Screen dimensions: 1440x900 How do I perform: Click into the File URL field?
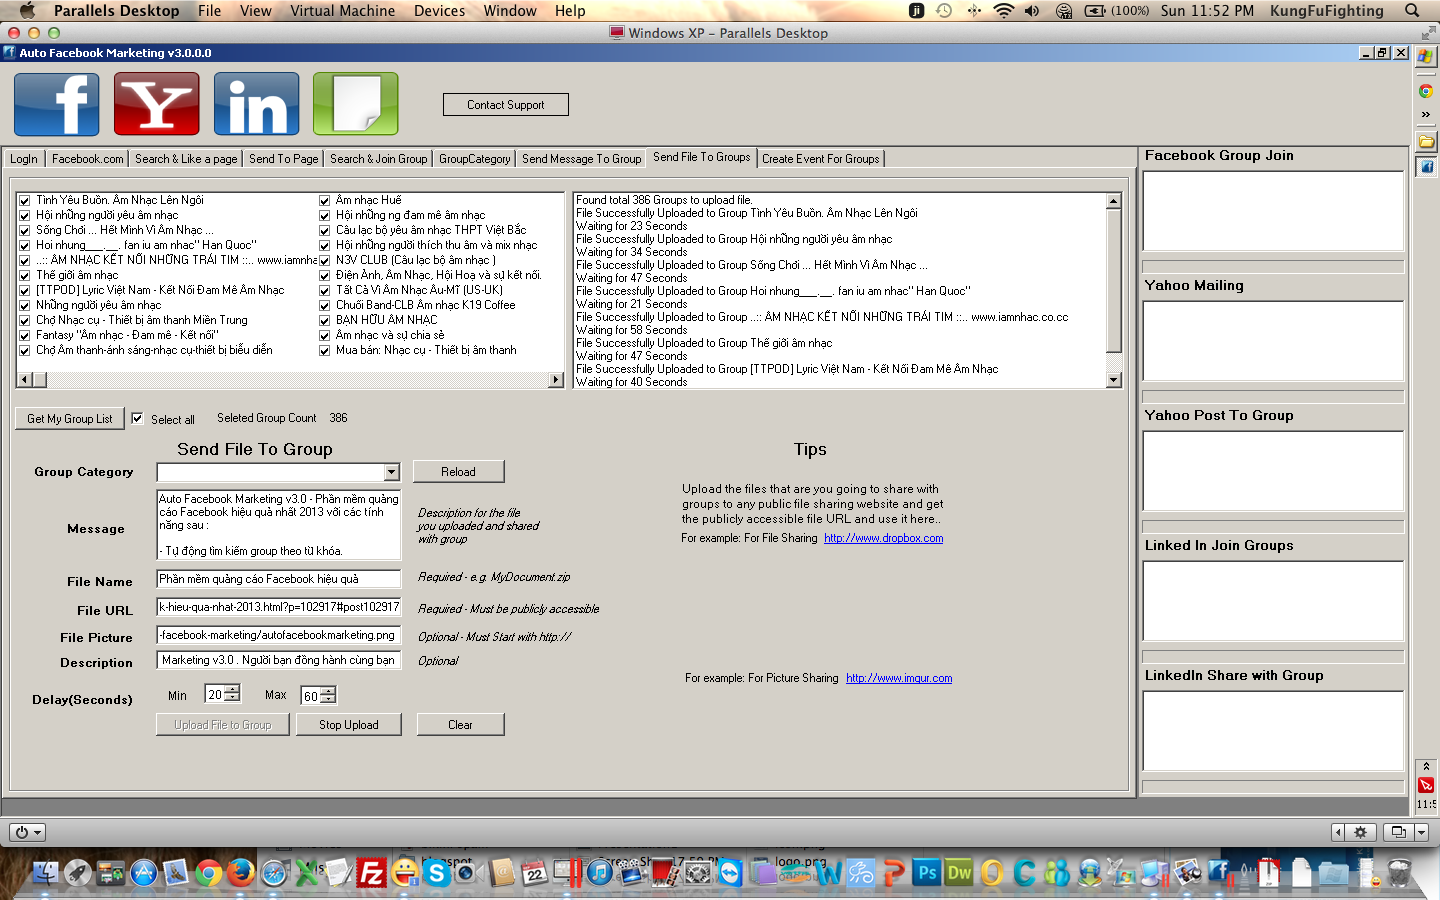point(279,607)
